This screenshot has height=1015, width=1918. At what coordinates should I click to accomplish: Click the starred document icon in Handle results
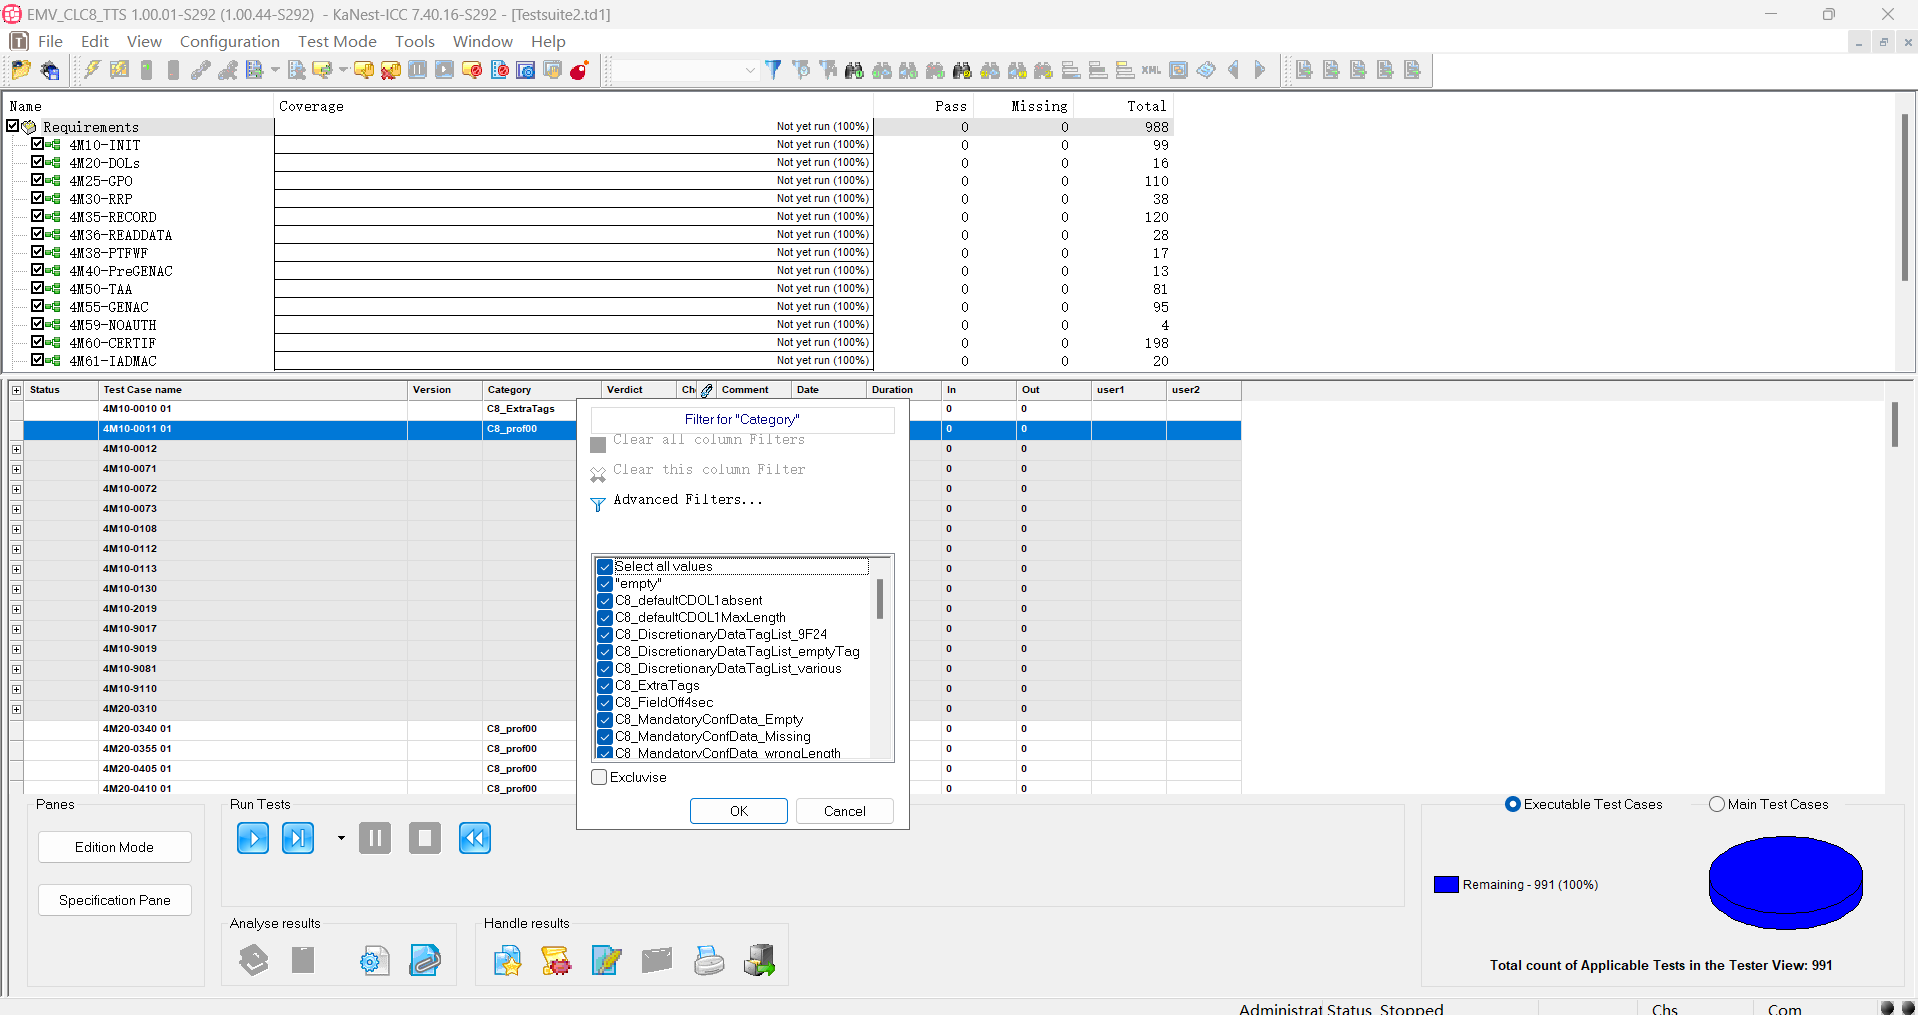coord(507,961)
